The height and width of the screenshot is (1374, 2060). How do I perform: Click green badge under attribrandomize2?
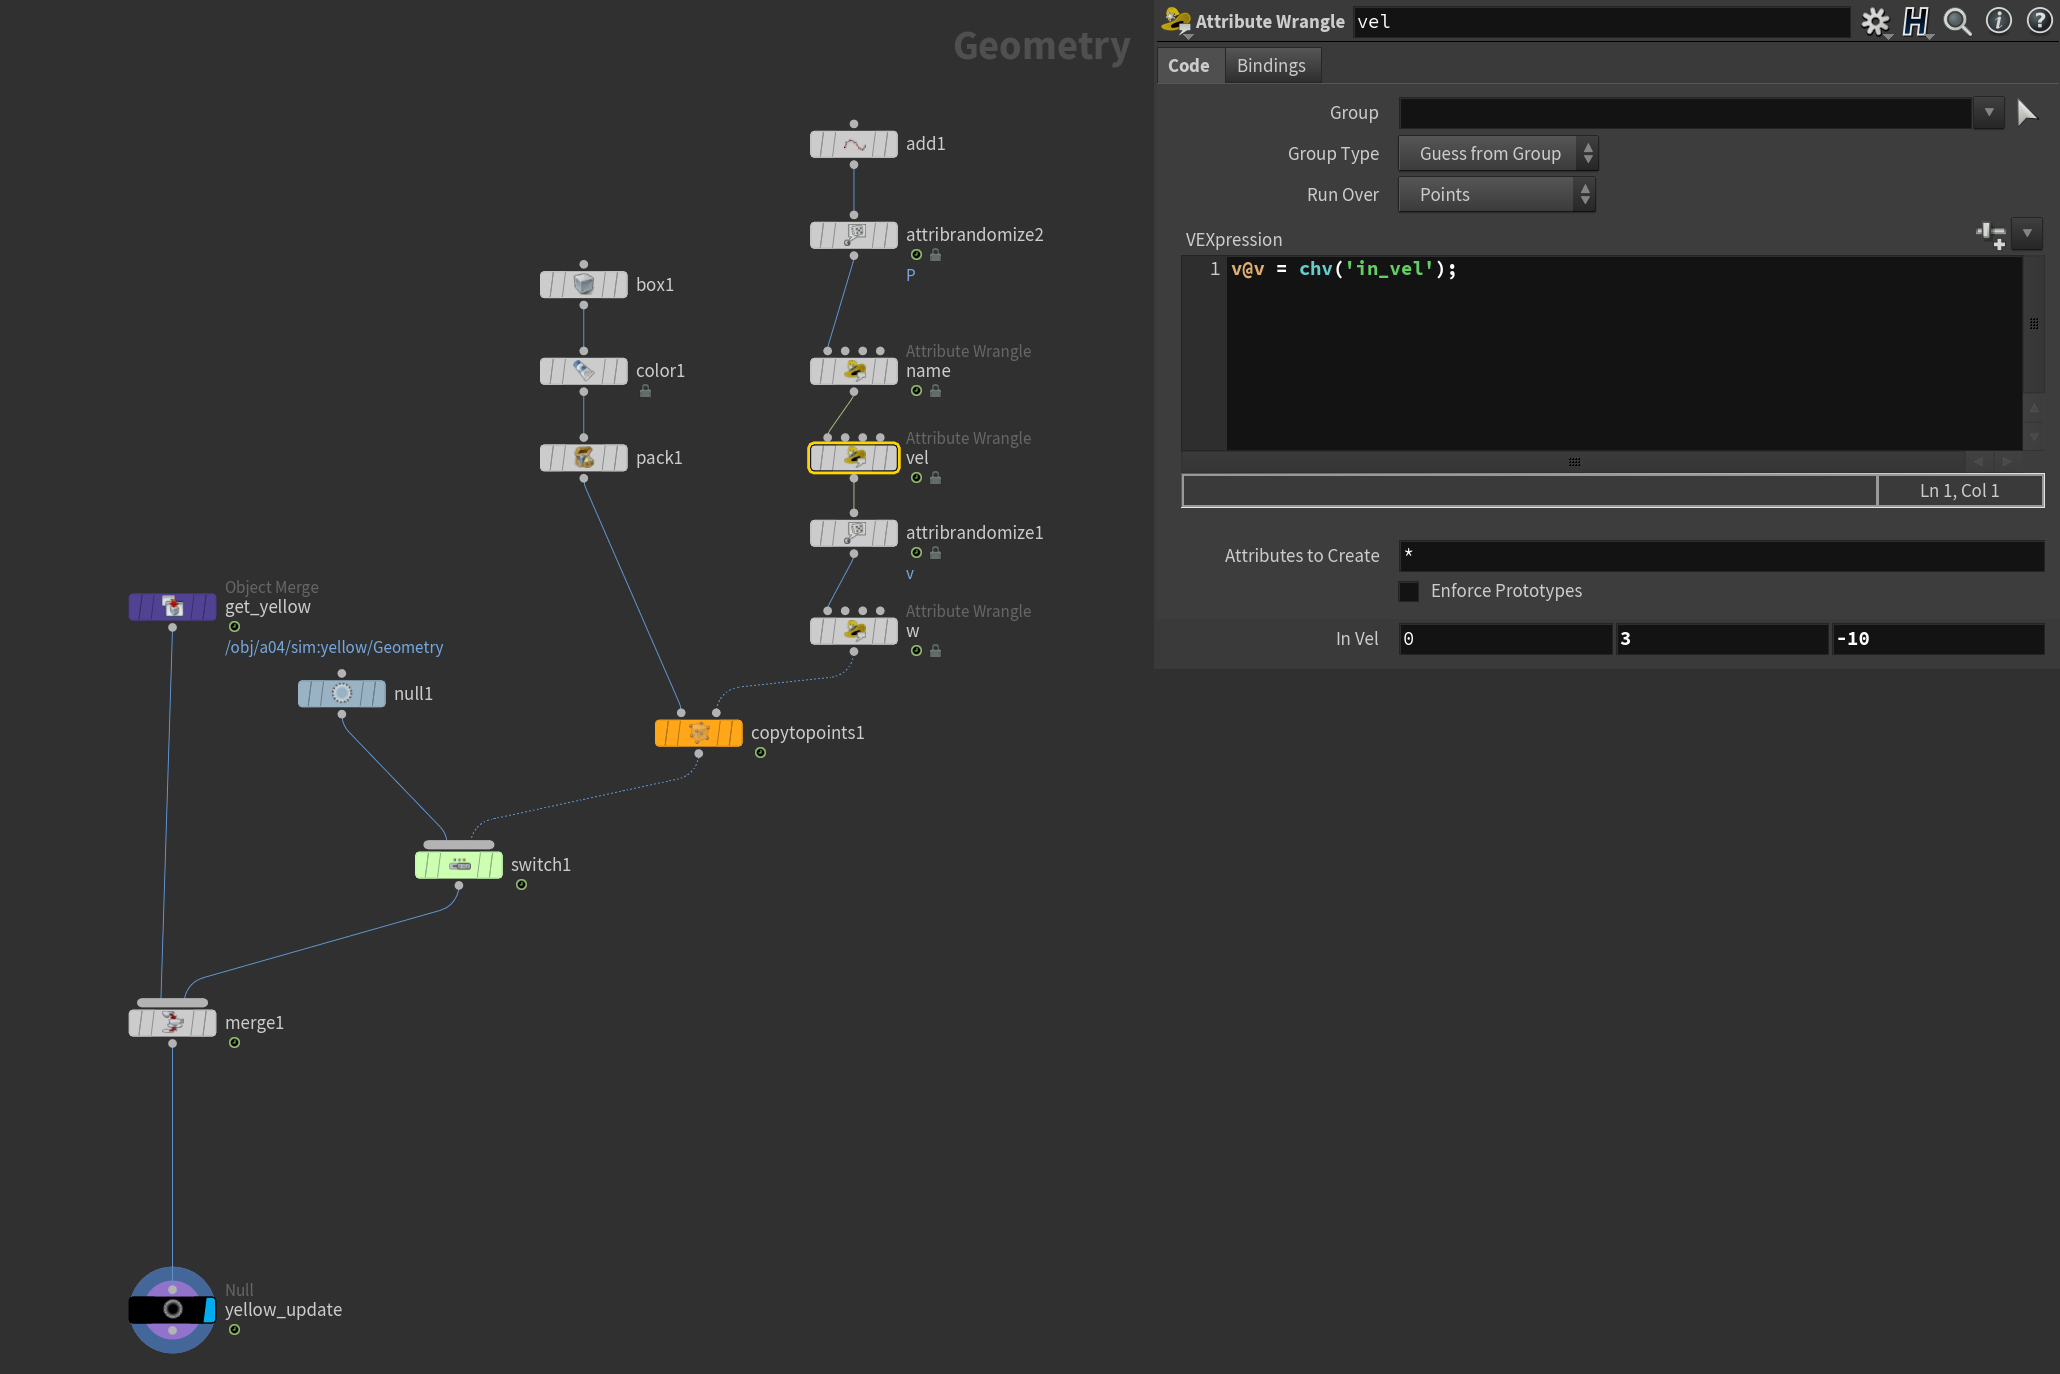tap(916, 255)
